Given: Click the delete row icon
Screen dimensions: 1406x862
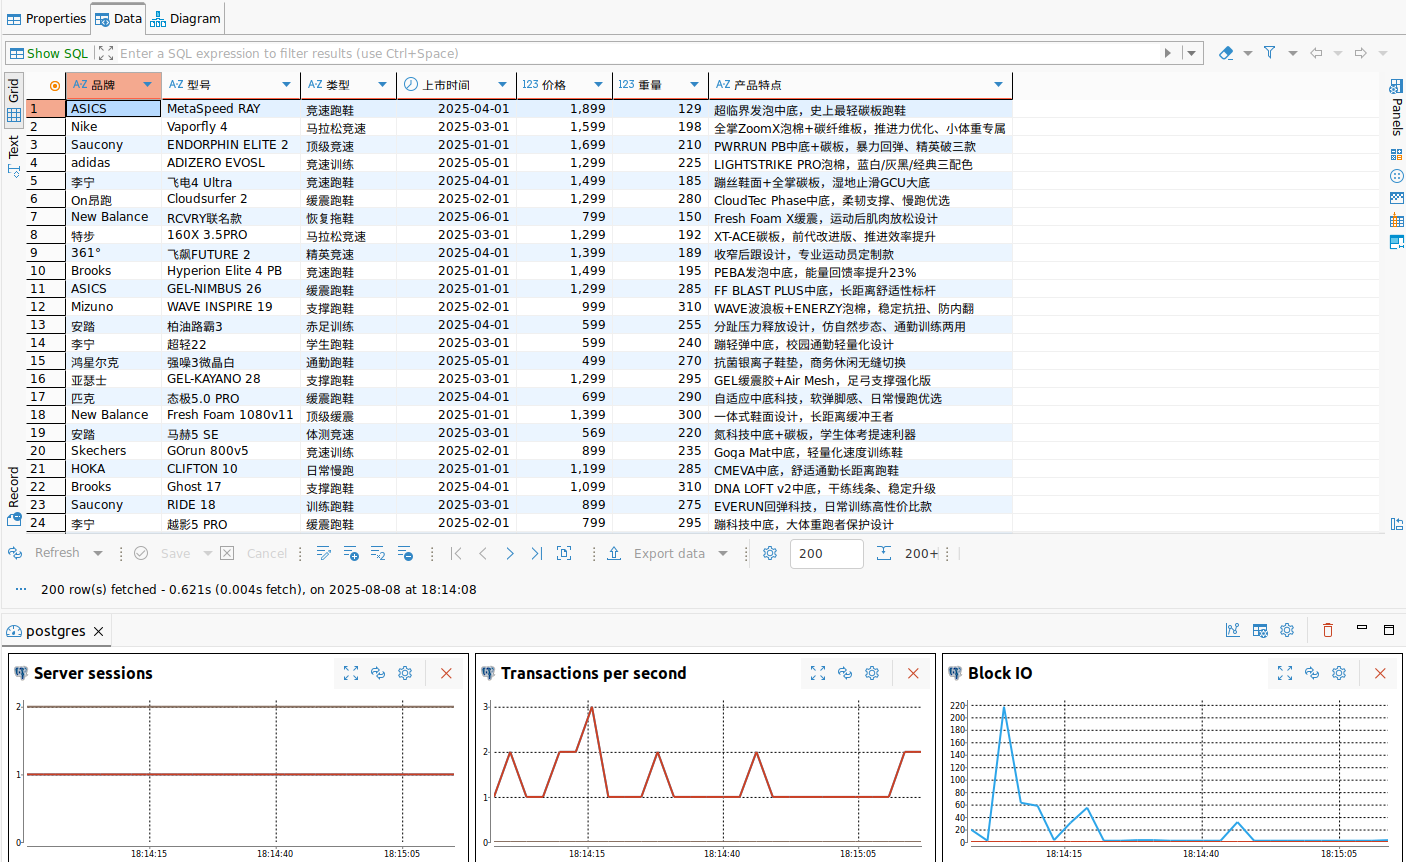Looking at the screenshot, I should (x=405, y=553).
